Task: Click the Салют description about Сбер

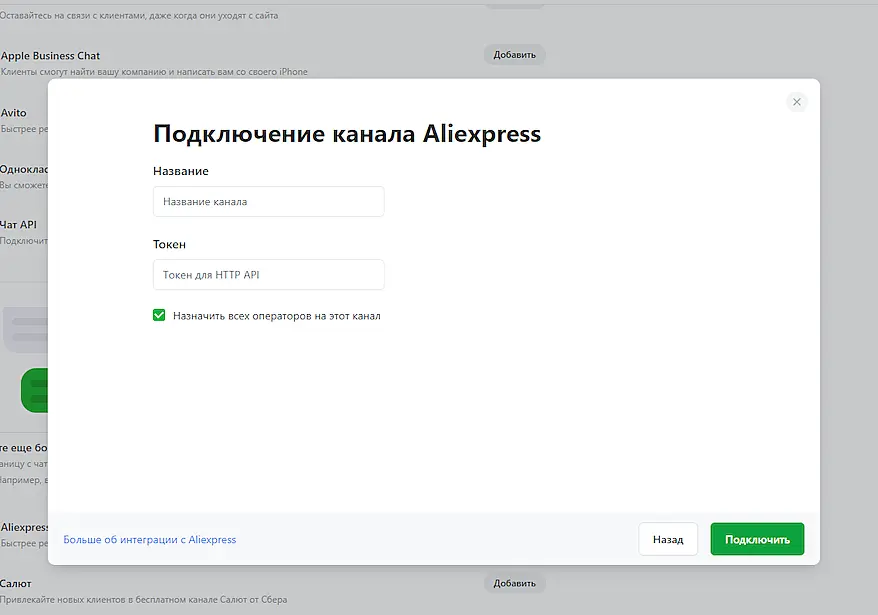Action: 143,600
